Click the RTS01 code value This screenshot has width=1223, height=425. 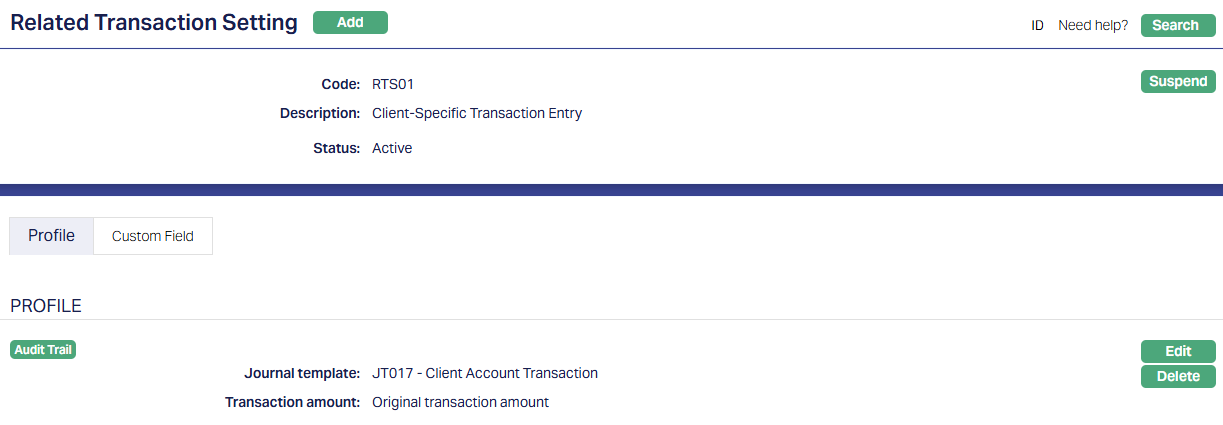[393, 84]
